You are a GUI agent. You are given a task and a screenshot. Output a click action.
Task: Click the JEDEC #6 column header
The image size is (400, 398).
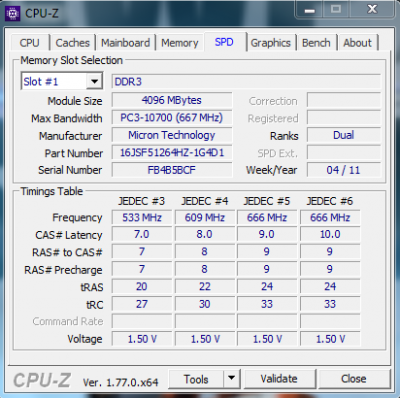(330, 201)
